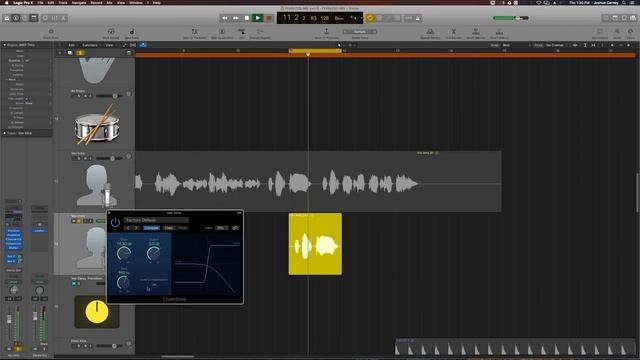Open the Library button in control bar
The width and height of the screenshot is (640, 360).
click(7, 18)
